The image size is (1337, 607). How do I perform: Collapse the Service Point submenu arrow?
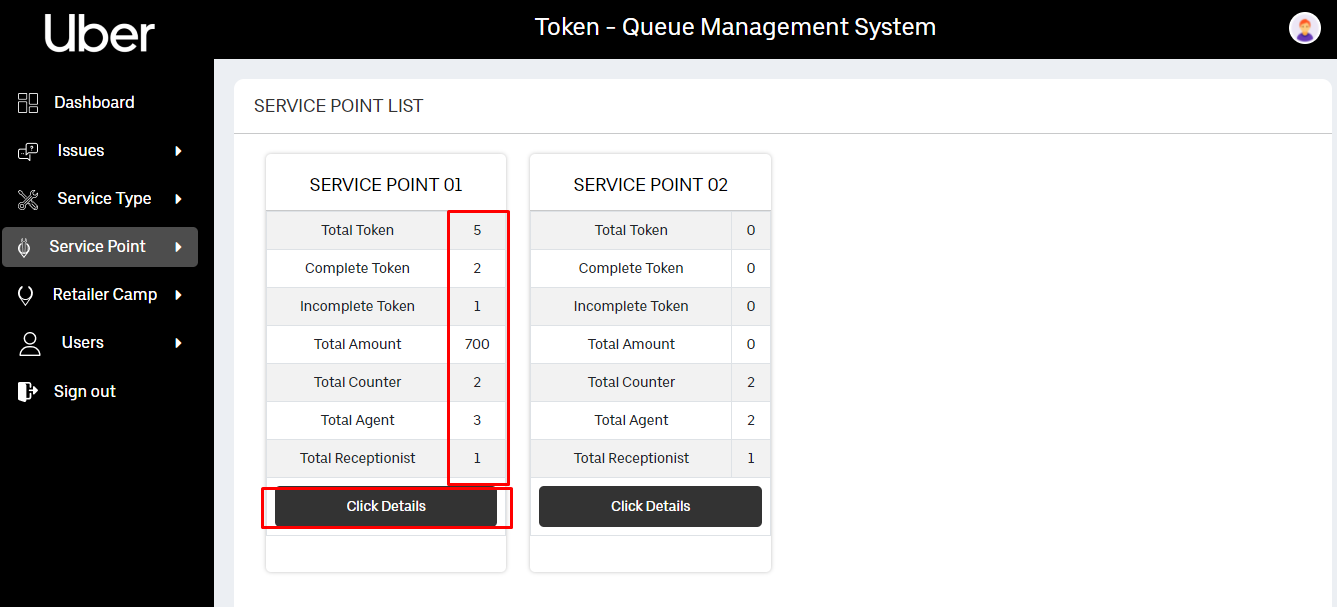point(179,247)
